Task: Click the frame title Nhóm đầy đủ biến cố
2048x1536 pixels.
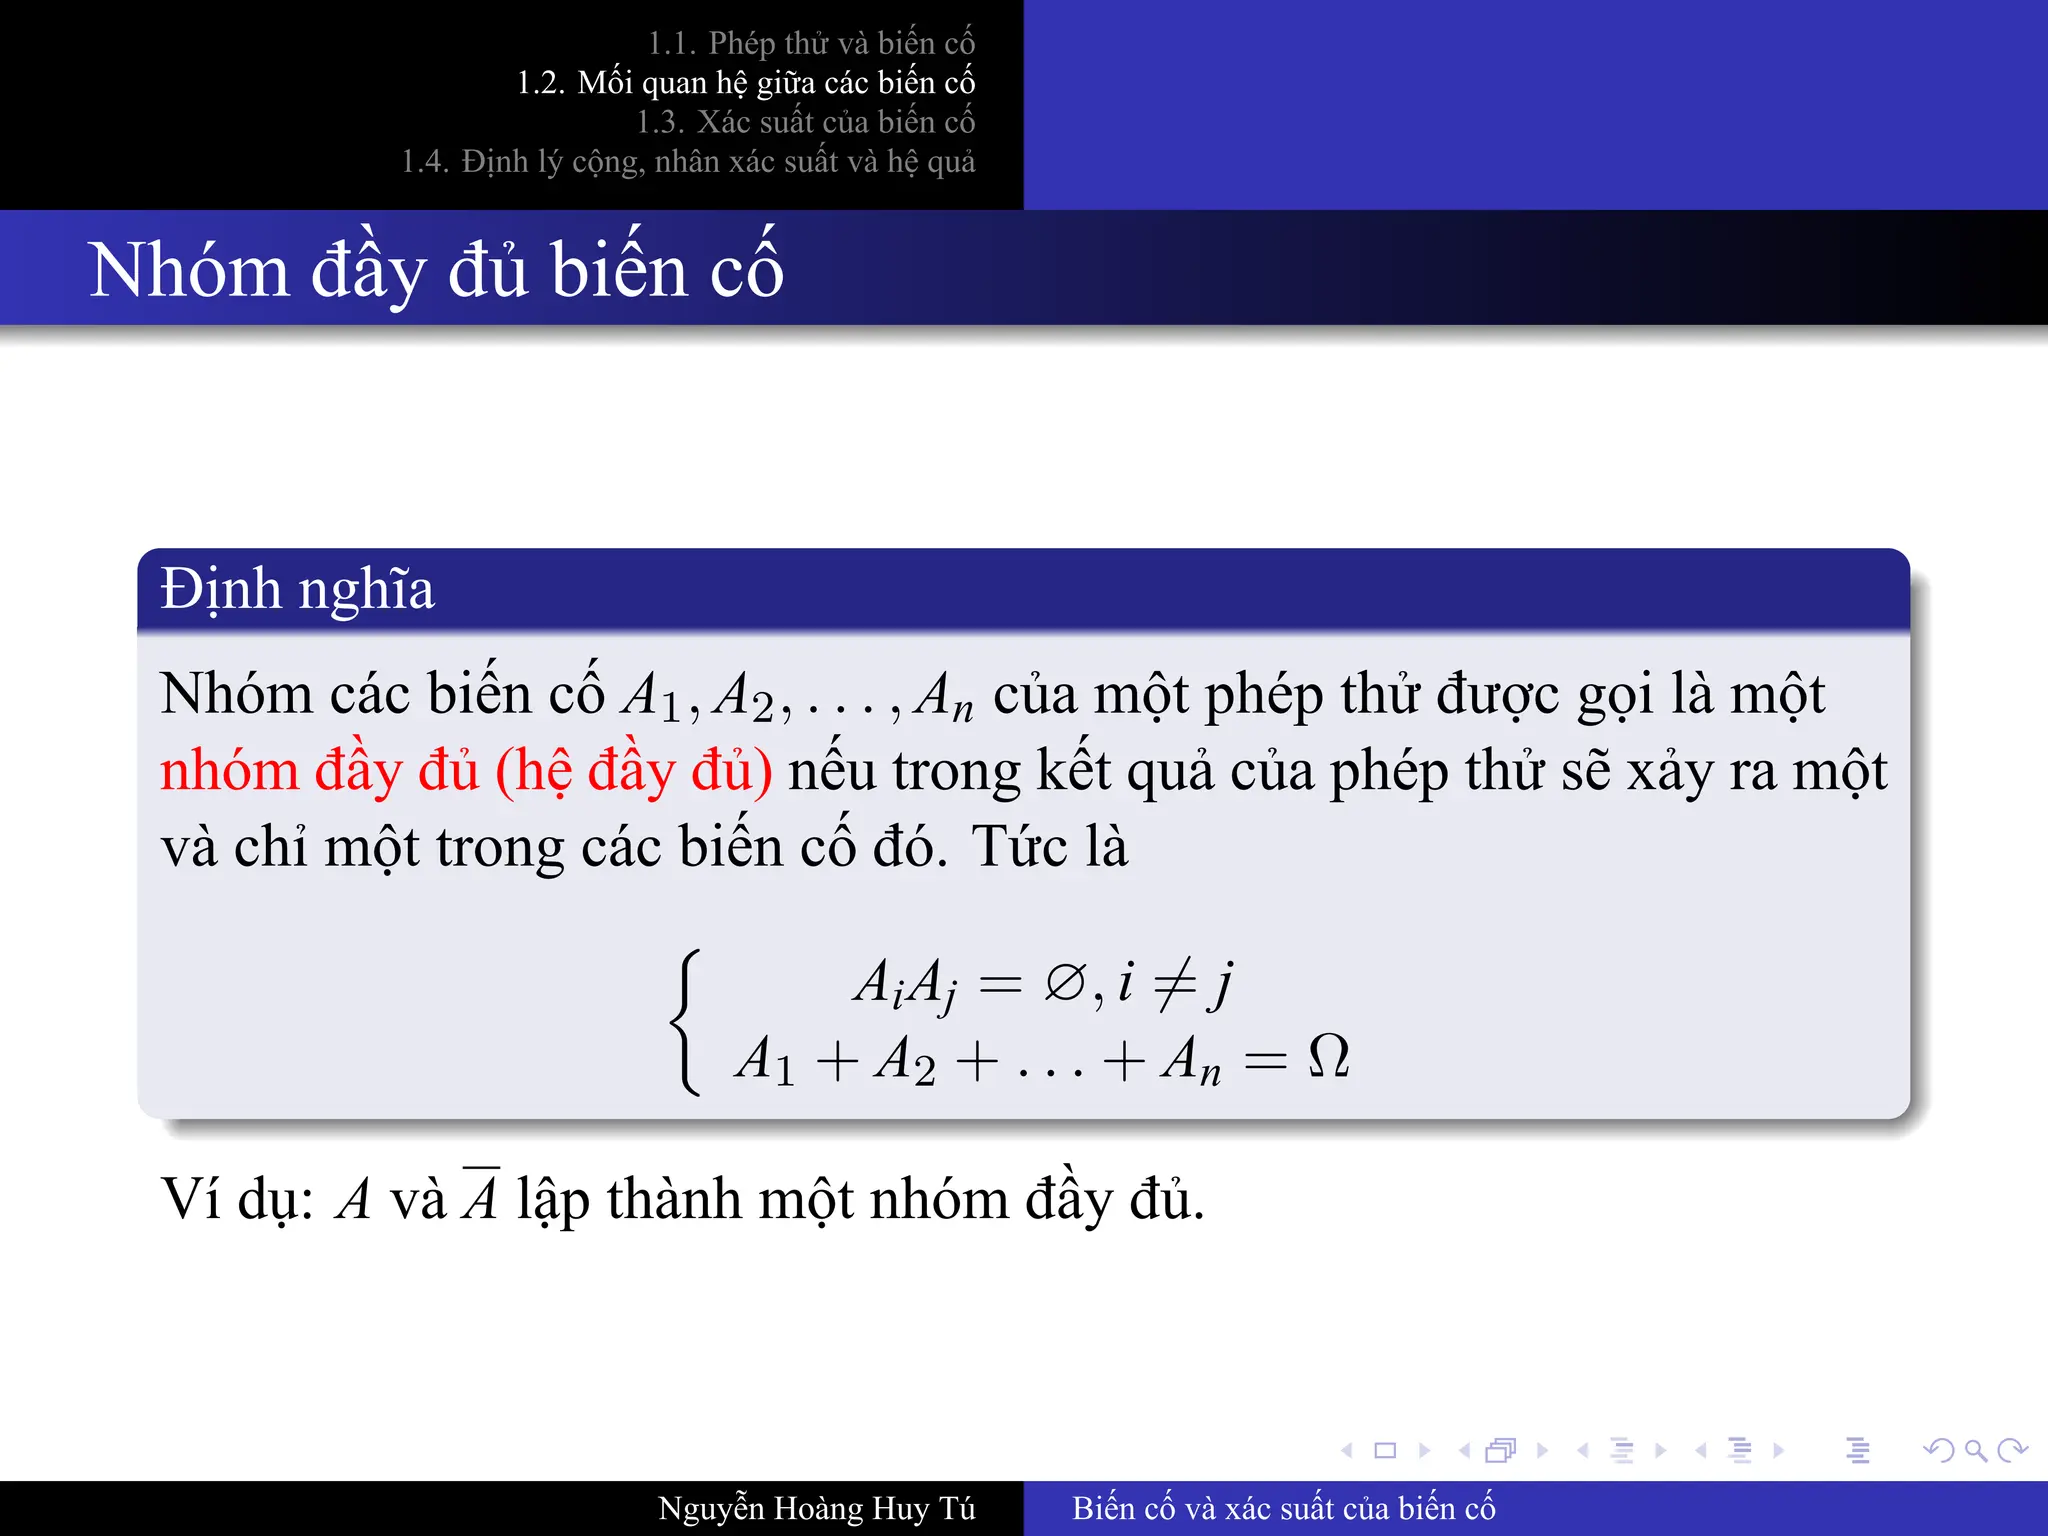Action: 436,270
